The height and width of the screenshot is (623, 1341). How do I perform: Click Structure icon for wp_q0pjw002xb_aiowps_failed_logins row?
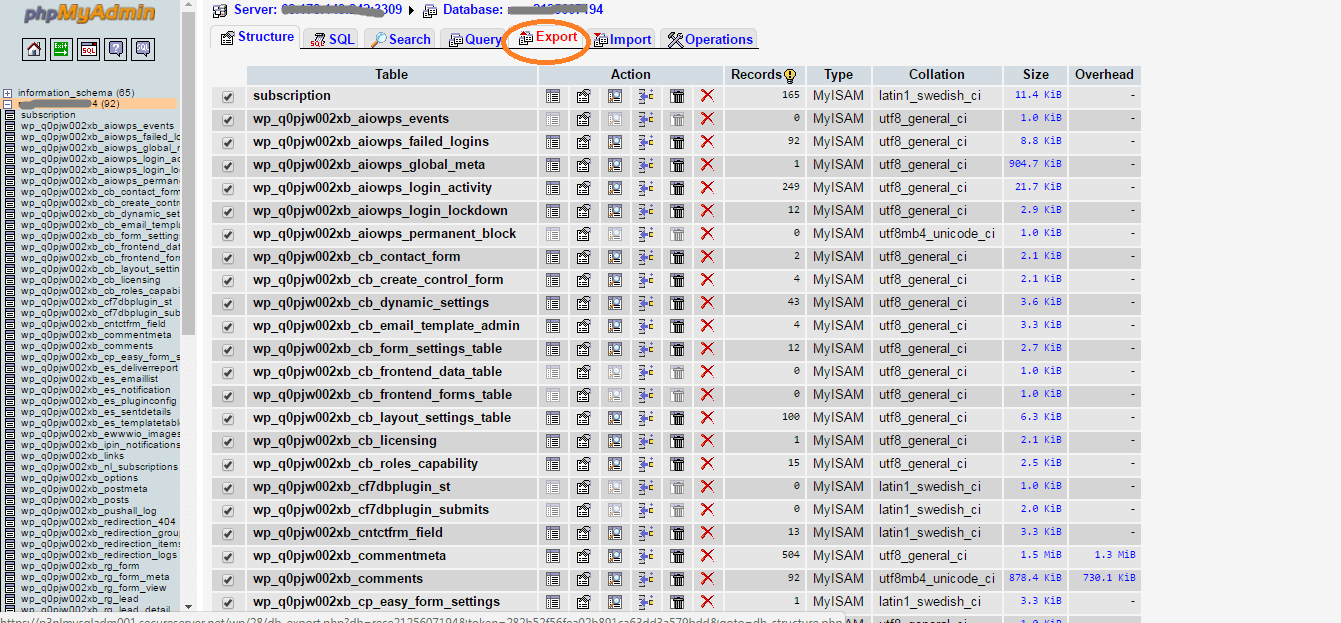584,142
